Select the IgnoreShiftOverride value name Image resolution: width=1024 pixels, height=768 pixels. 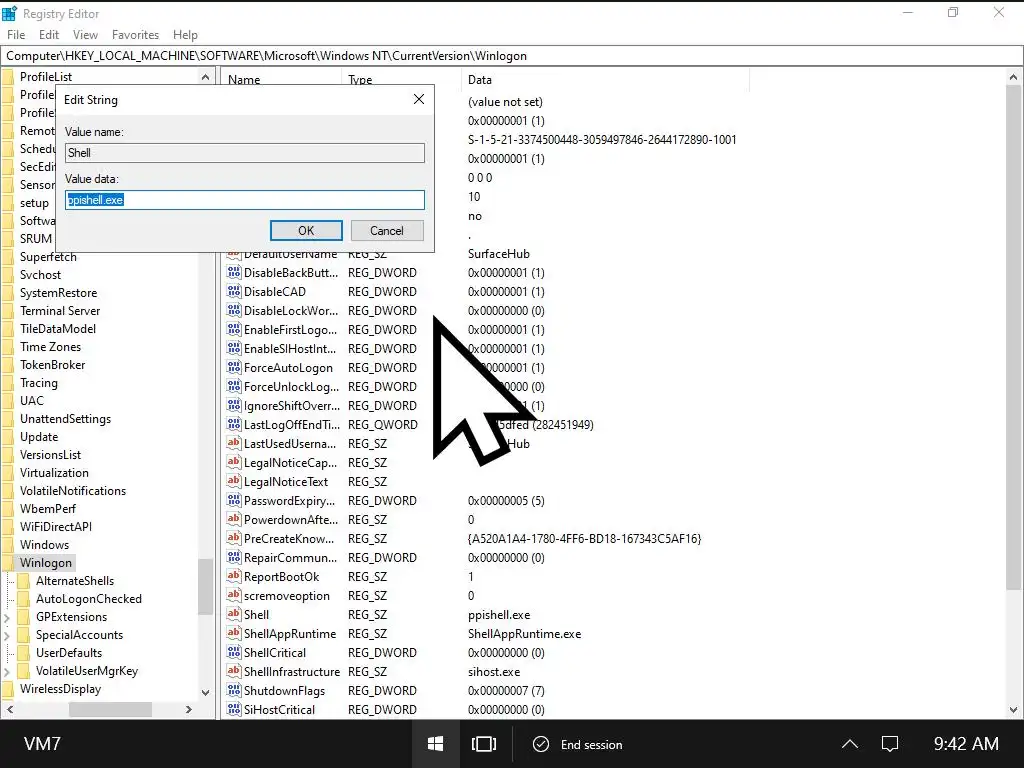[292, 406]
